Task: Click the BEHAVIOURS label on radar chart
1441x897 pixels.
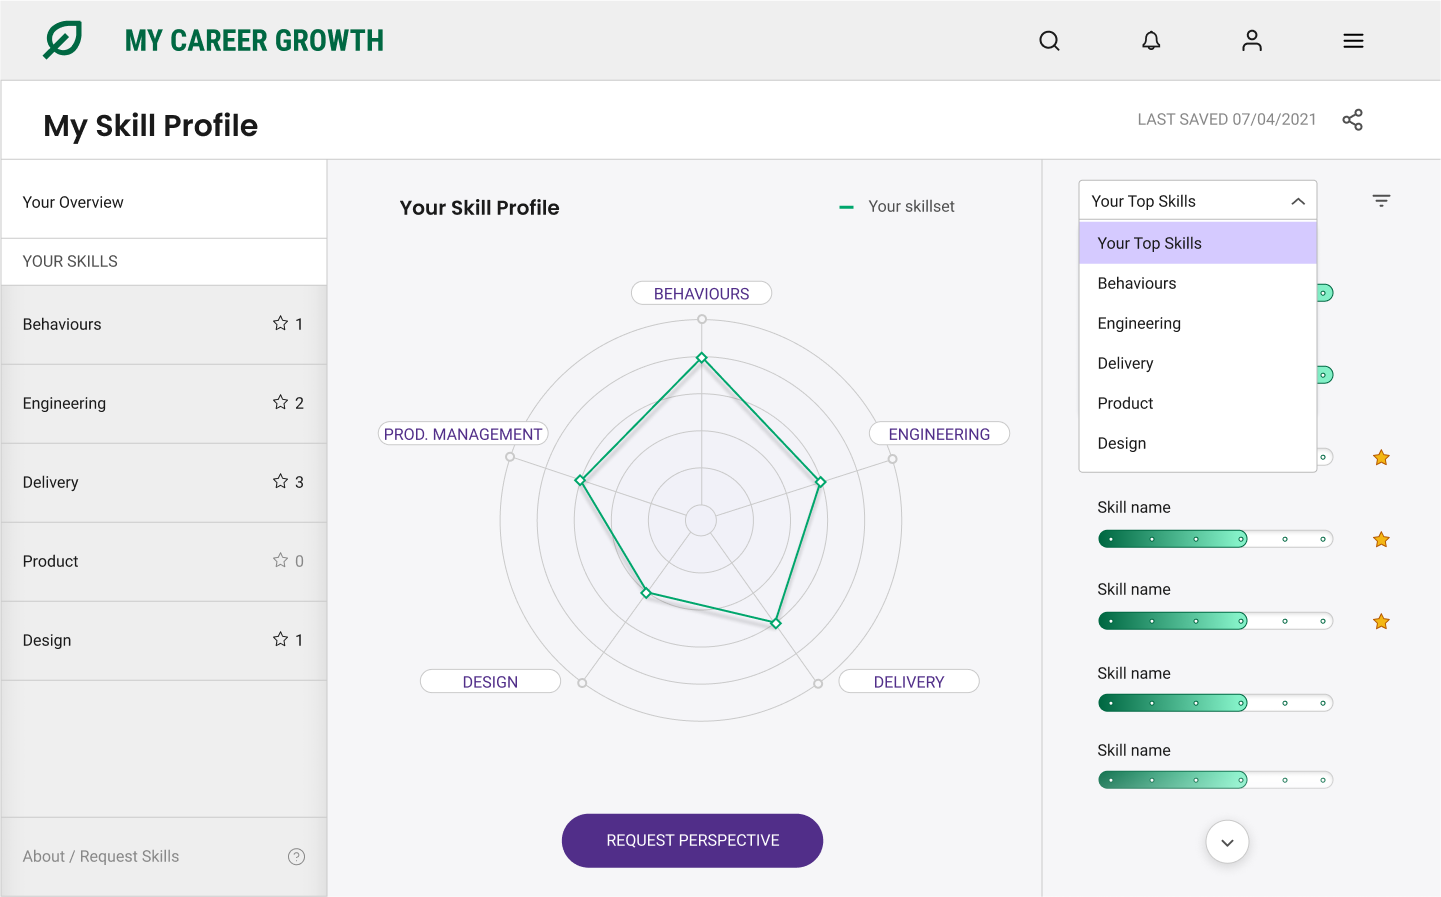Action: pyautogui.click(x=701, y=293)
